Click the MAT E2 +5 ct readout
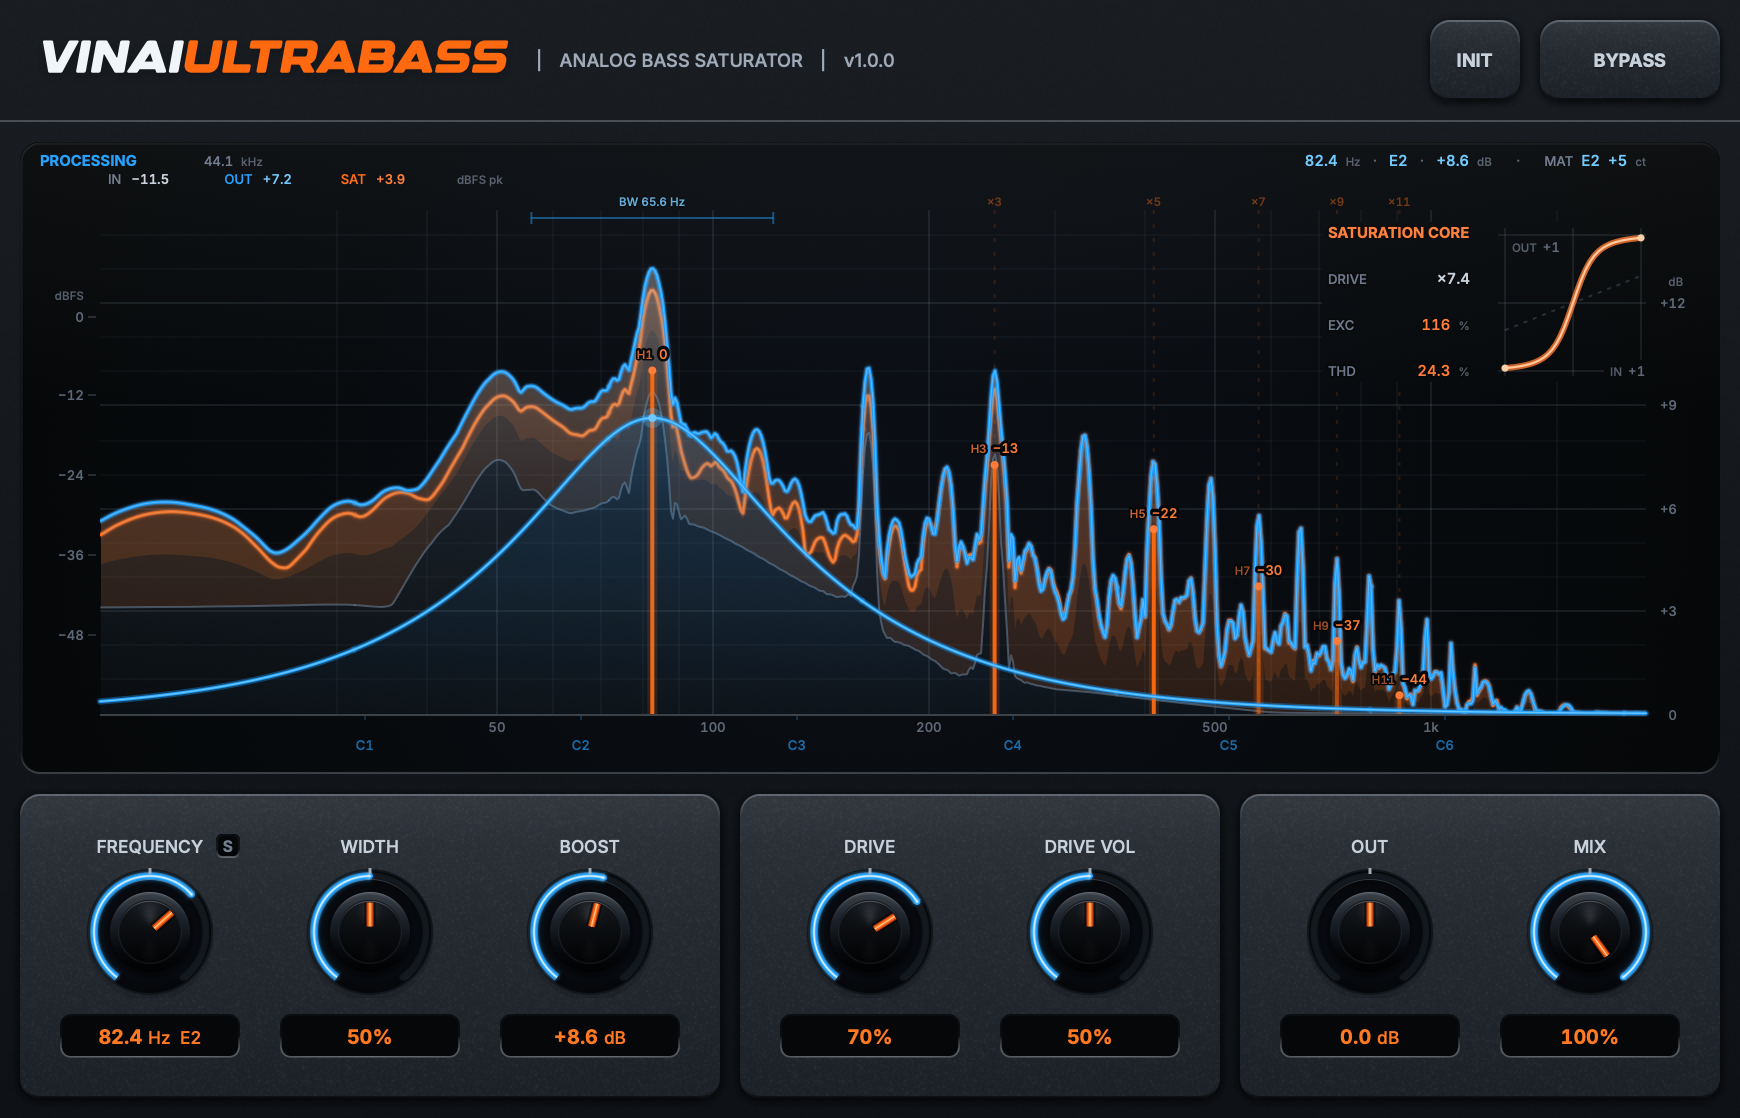1740x1118 pixels. point(1595,161)
